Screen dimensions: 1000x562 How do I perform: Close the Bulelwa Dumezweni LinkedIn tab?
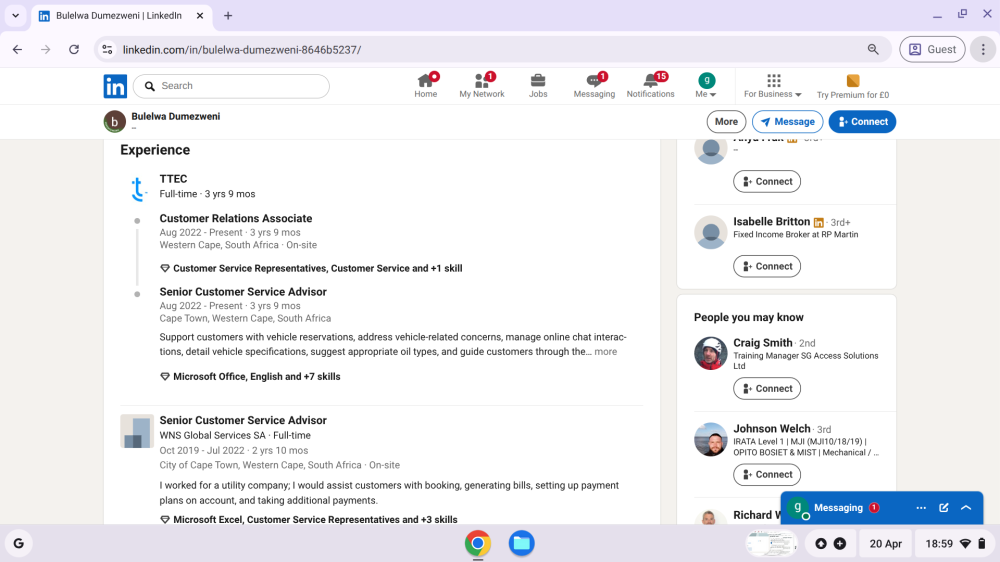click(x=200, y=15)
